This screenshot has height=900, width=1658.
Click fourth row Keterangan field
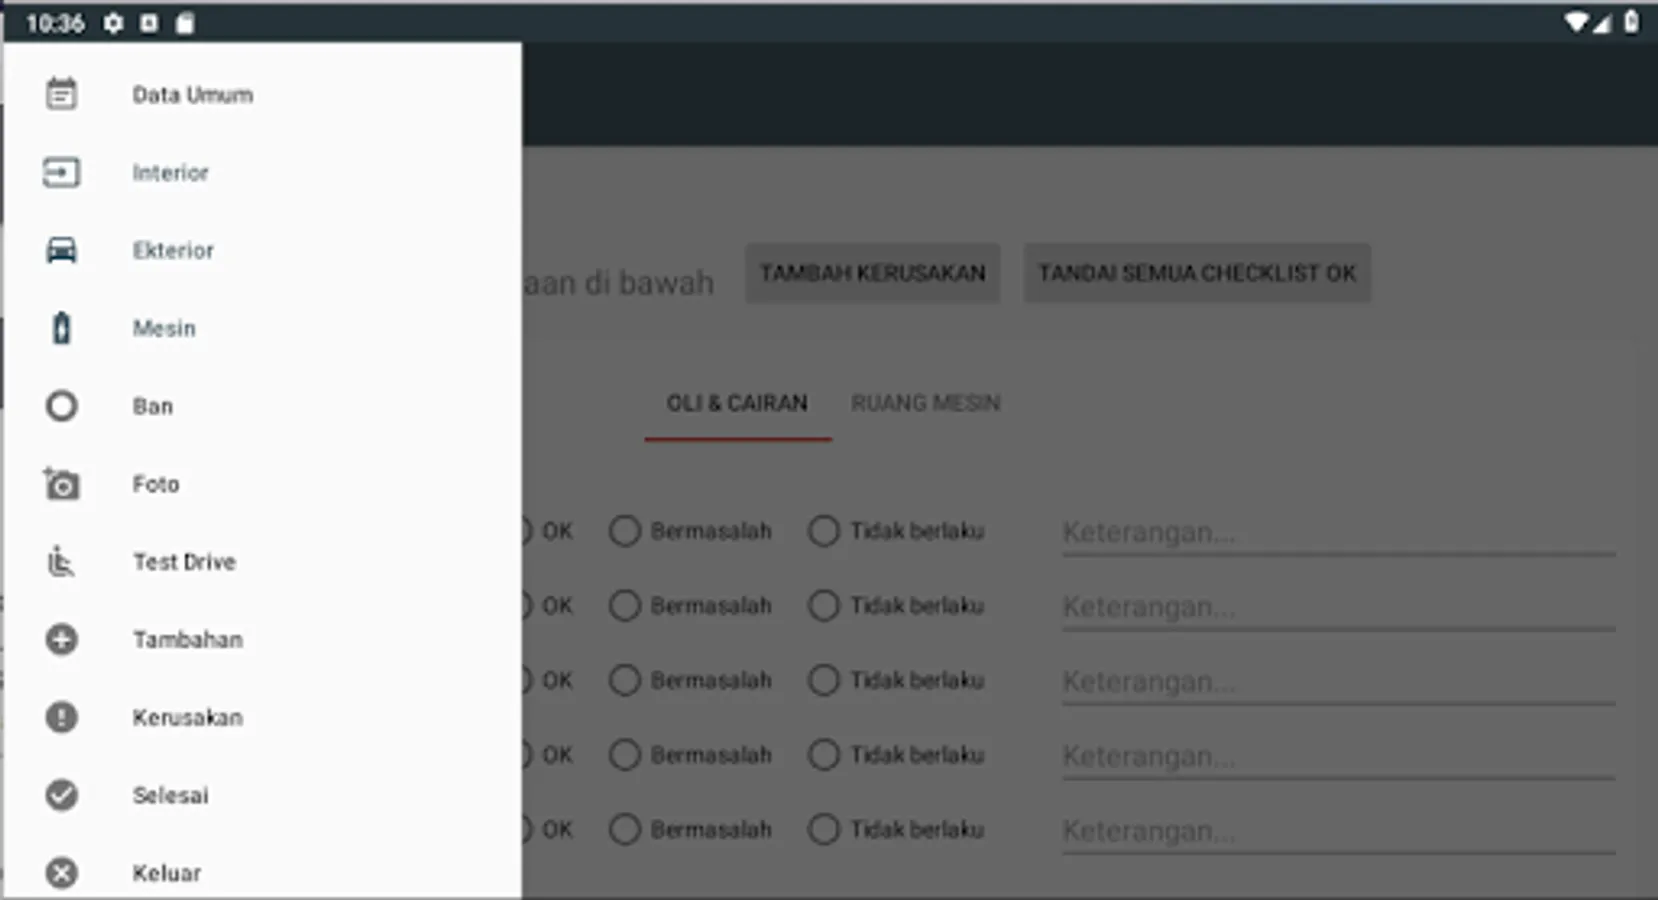[1338, 756]
